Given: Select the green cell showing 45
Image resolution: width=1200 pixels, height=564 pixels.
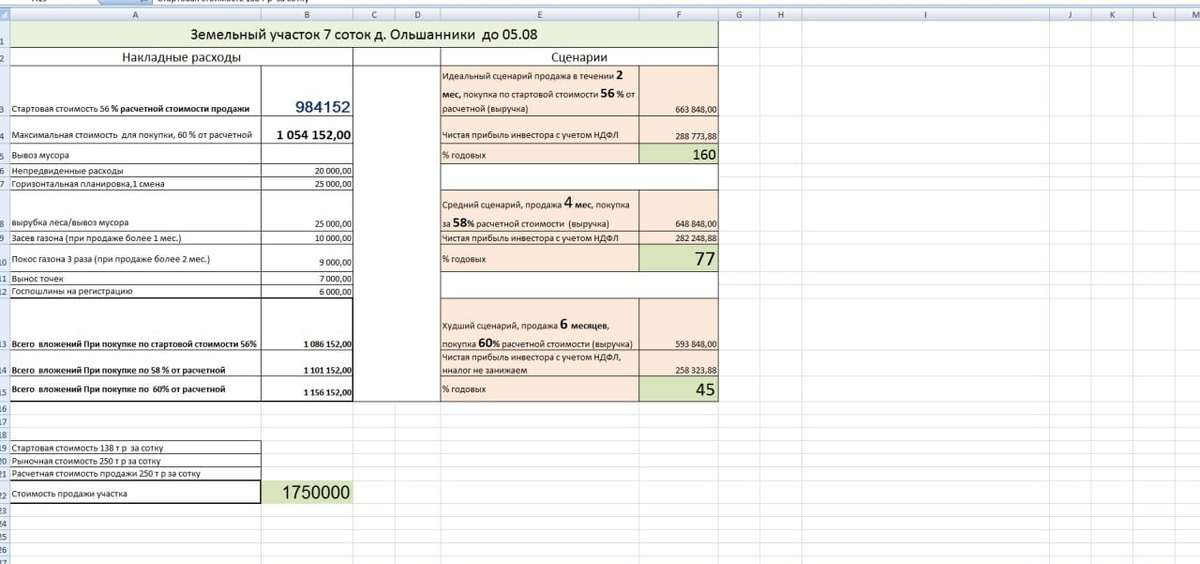Looking at the screenshot, I should click(x=679, y=389).
